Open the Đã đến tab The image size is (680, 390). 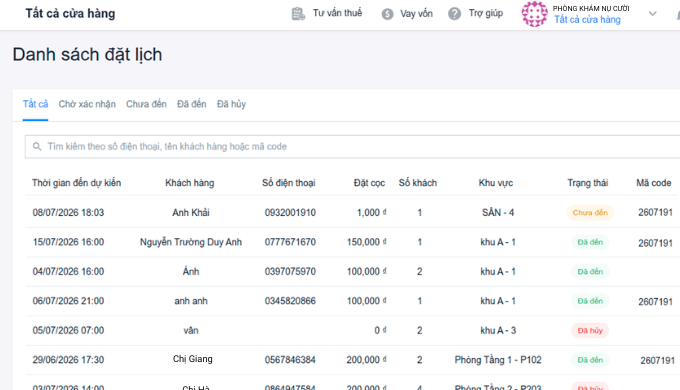192,104
